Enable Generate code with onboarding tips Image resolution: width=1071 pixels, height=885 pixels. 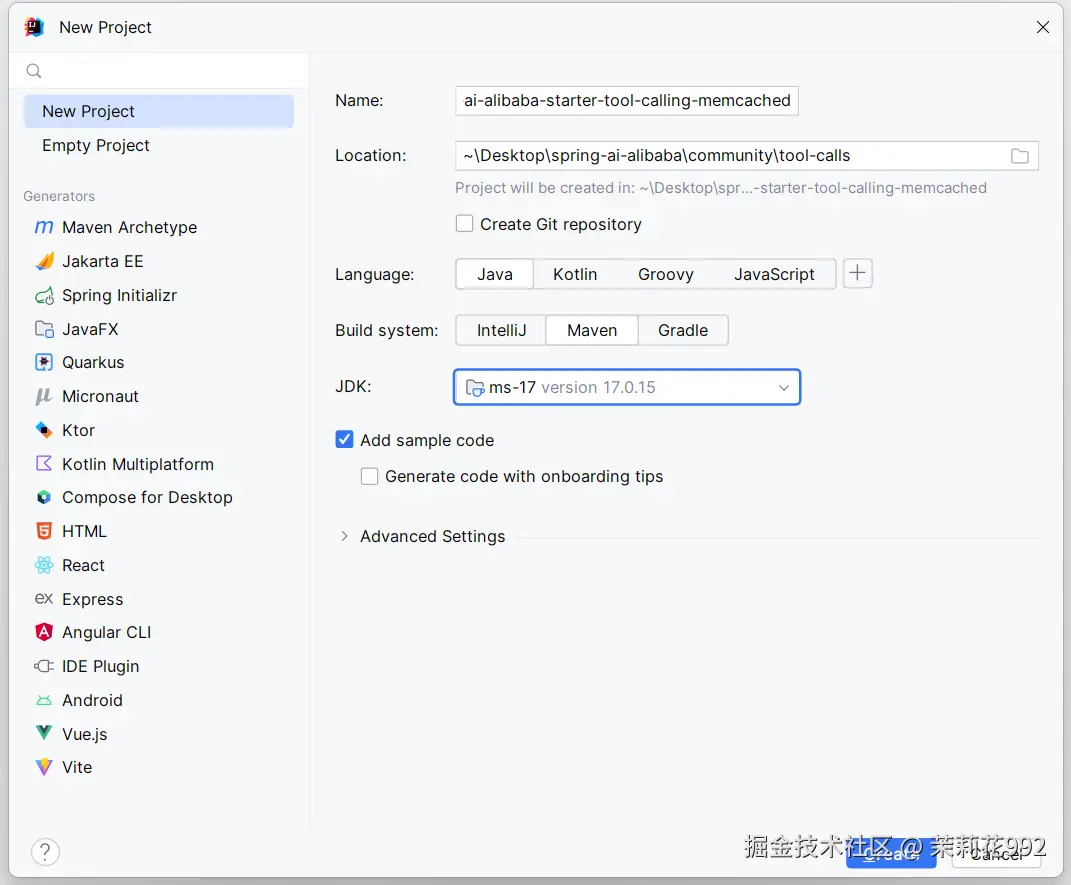(369, 476)
